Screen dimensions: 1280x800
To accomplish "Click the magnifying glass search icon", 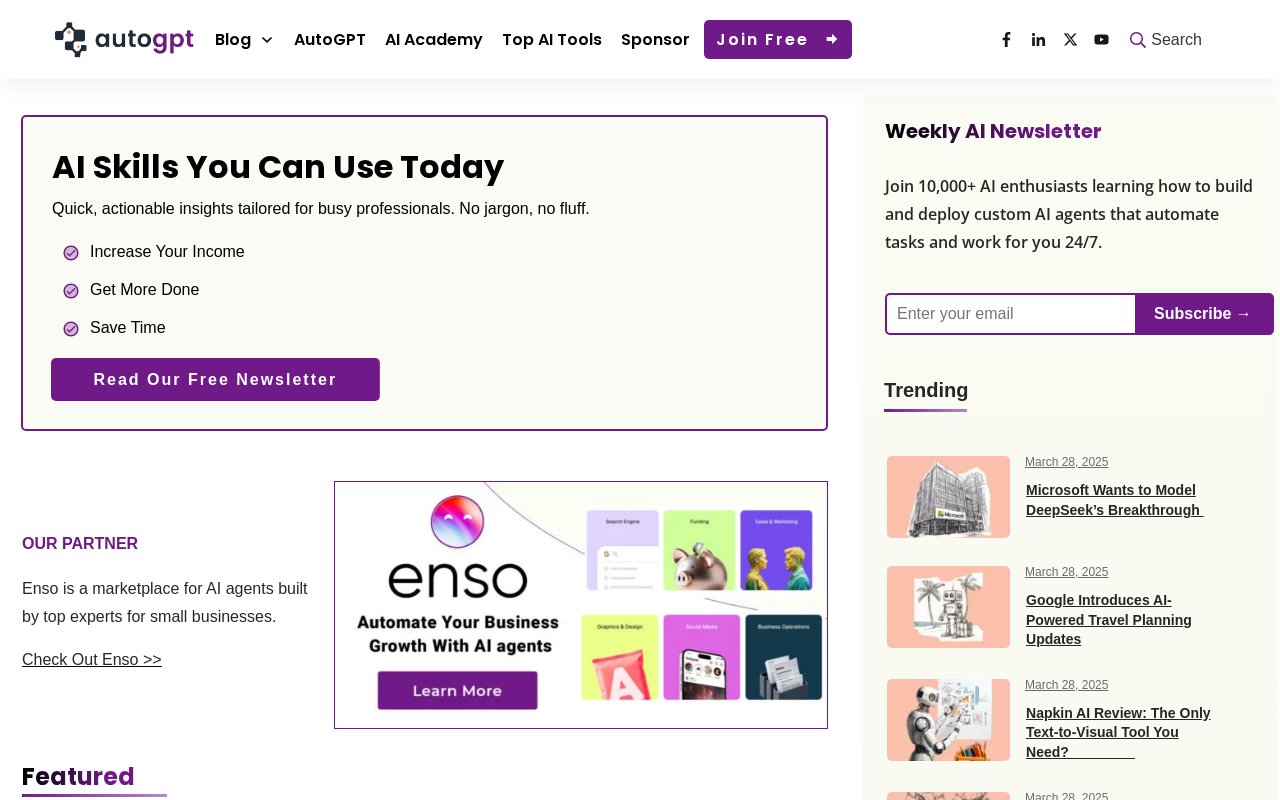I will [x=1137, y=40].
